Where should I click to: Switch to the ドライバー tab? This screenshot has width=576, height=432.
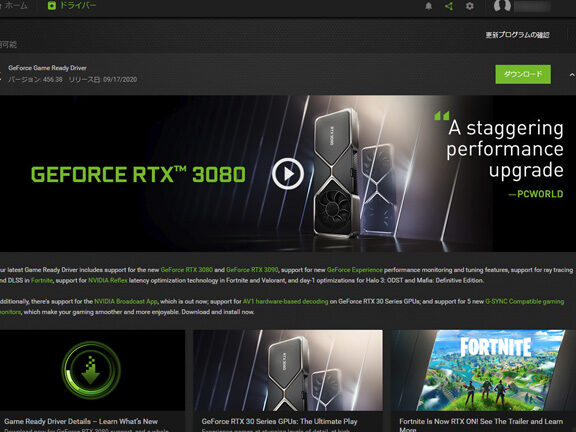click(x=72, y=6)
